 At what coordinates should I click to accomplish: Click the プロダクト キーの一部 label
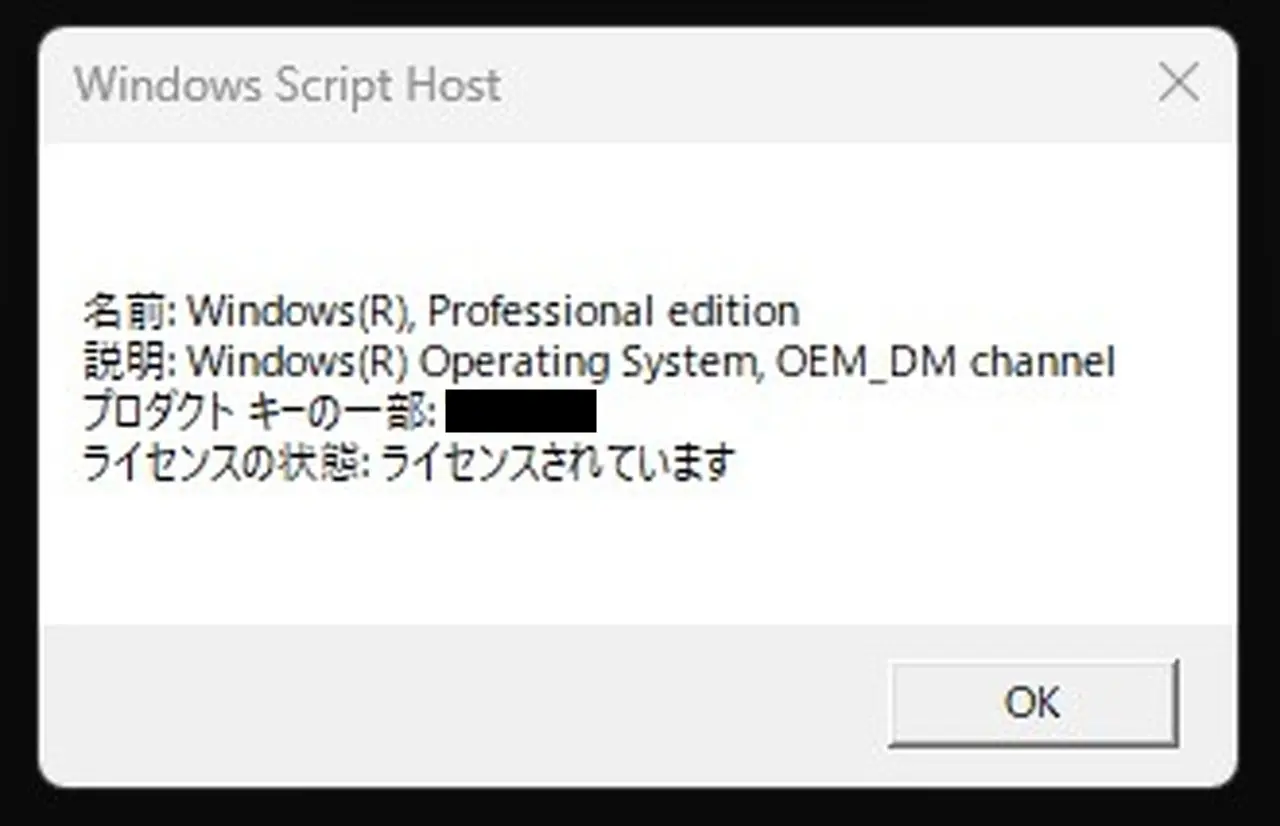258,411
